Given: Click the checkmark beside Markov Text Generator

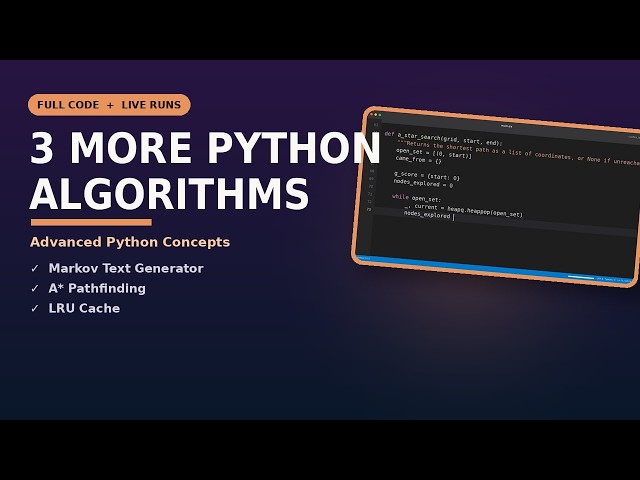Looking at the screenshot, I should pyautogui.click(x=35, y=268).
